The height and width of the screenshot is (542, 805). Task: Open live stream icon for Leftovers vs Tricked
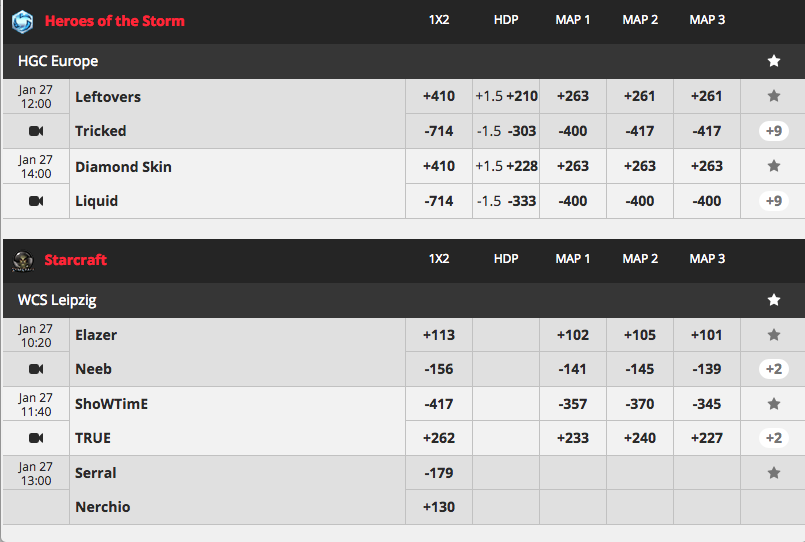pyautogui.click(x=36, y=131)
